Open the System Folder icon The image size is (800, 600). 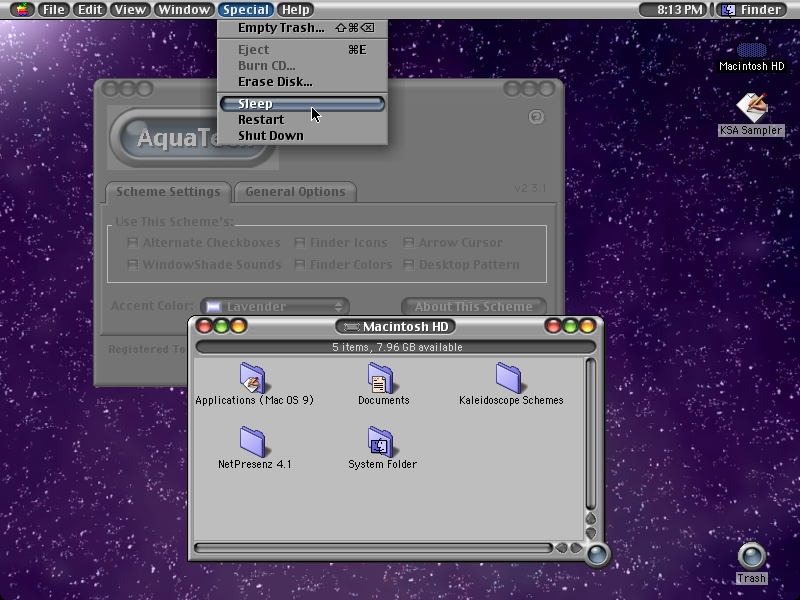point(381,442)
